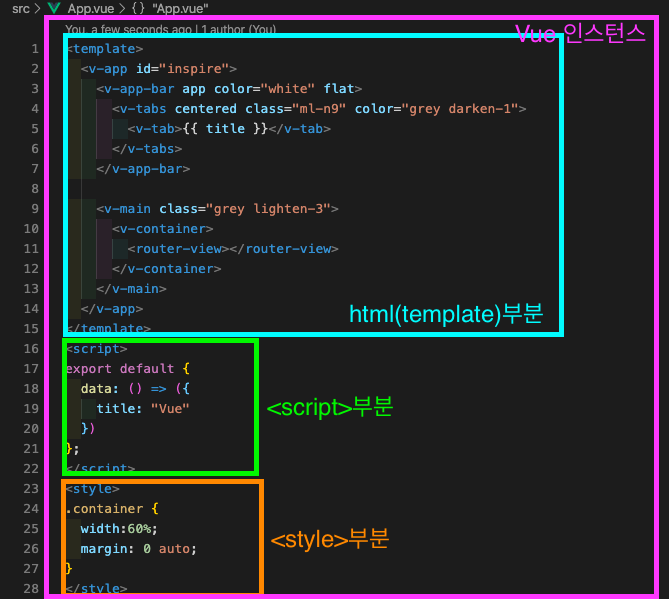Click the v-tabs centered line

coord(319,109)
